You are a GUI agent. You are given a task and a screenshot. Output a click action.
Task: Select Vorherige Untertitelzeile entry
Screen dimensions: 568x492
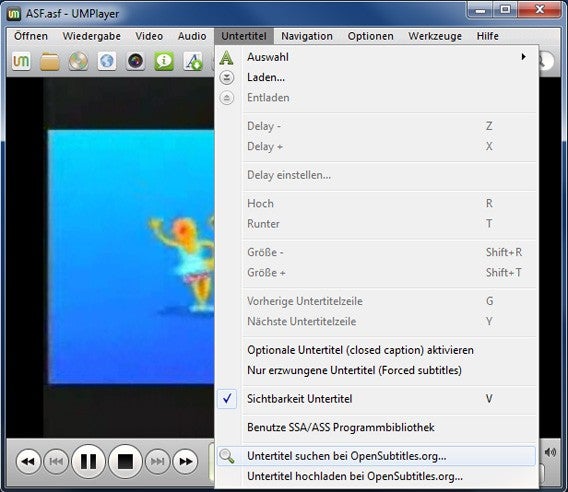point(376,301)
